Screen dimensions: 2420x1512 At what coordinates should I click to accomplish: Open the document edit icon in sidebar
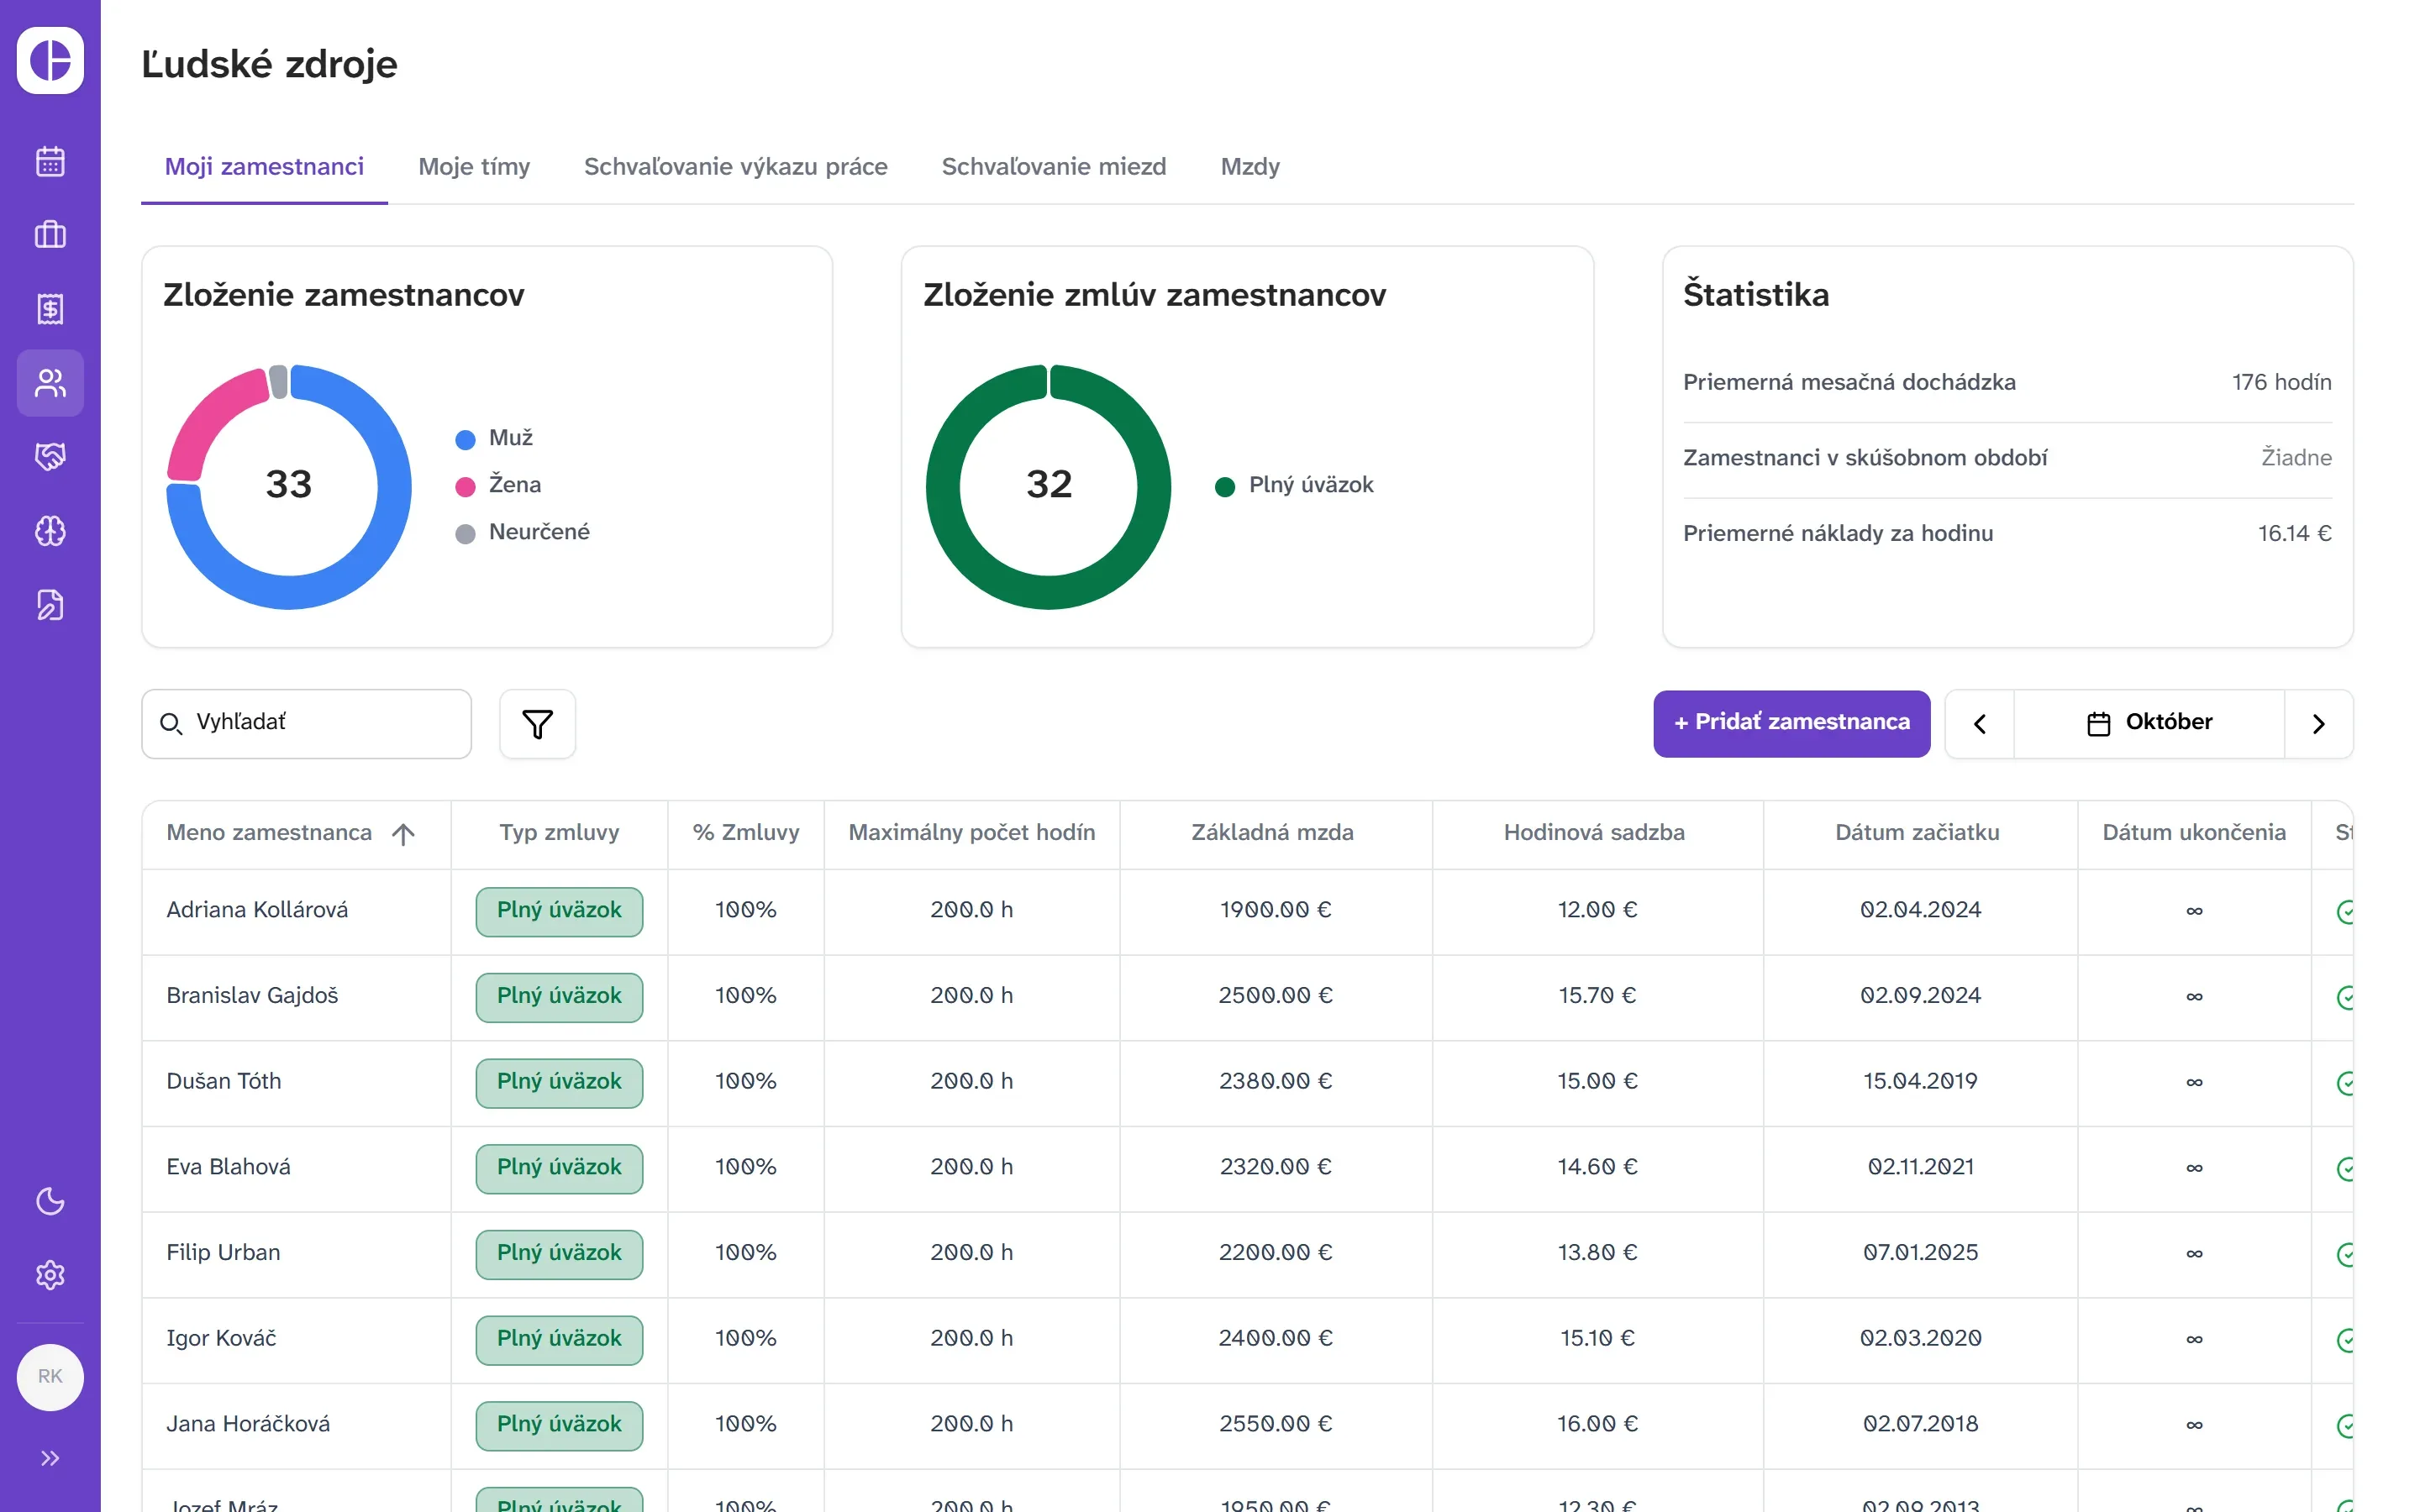pos(50,605)
